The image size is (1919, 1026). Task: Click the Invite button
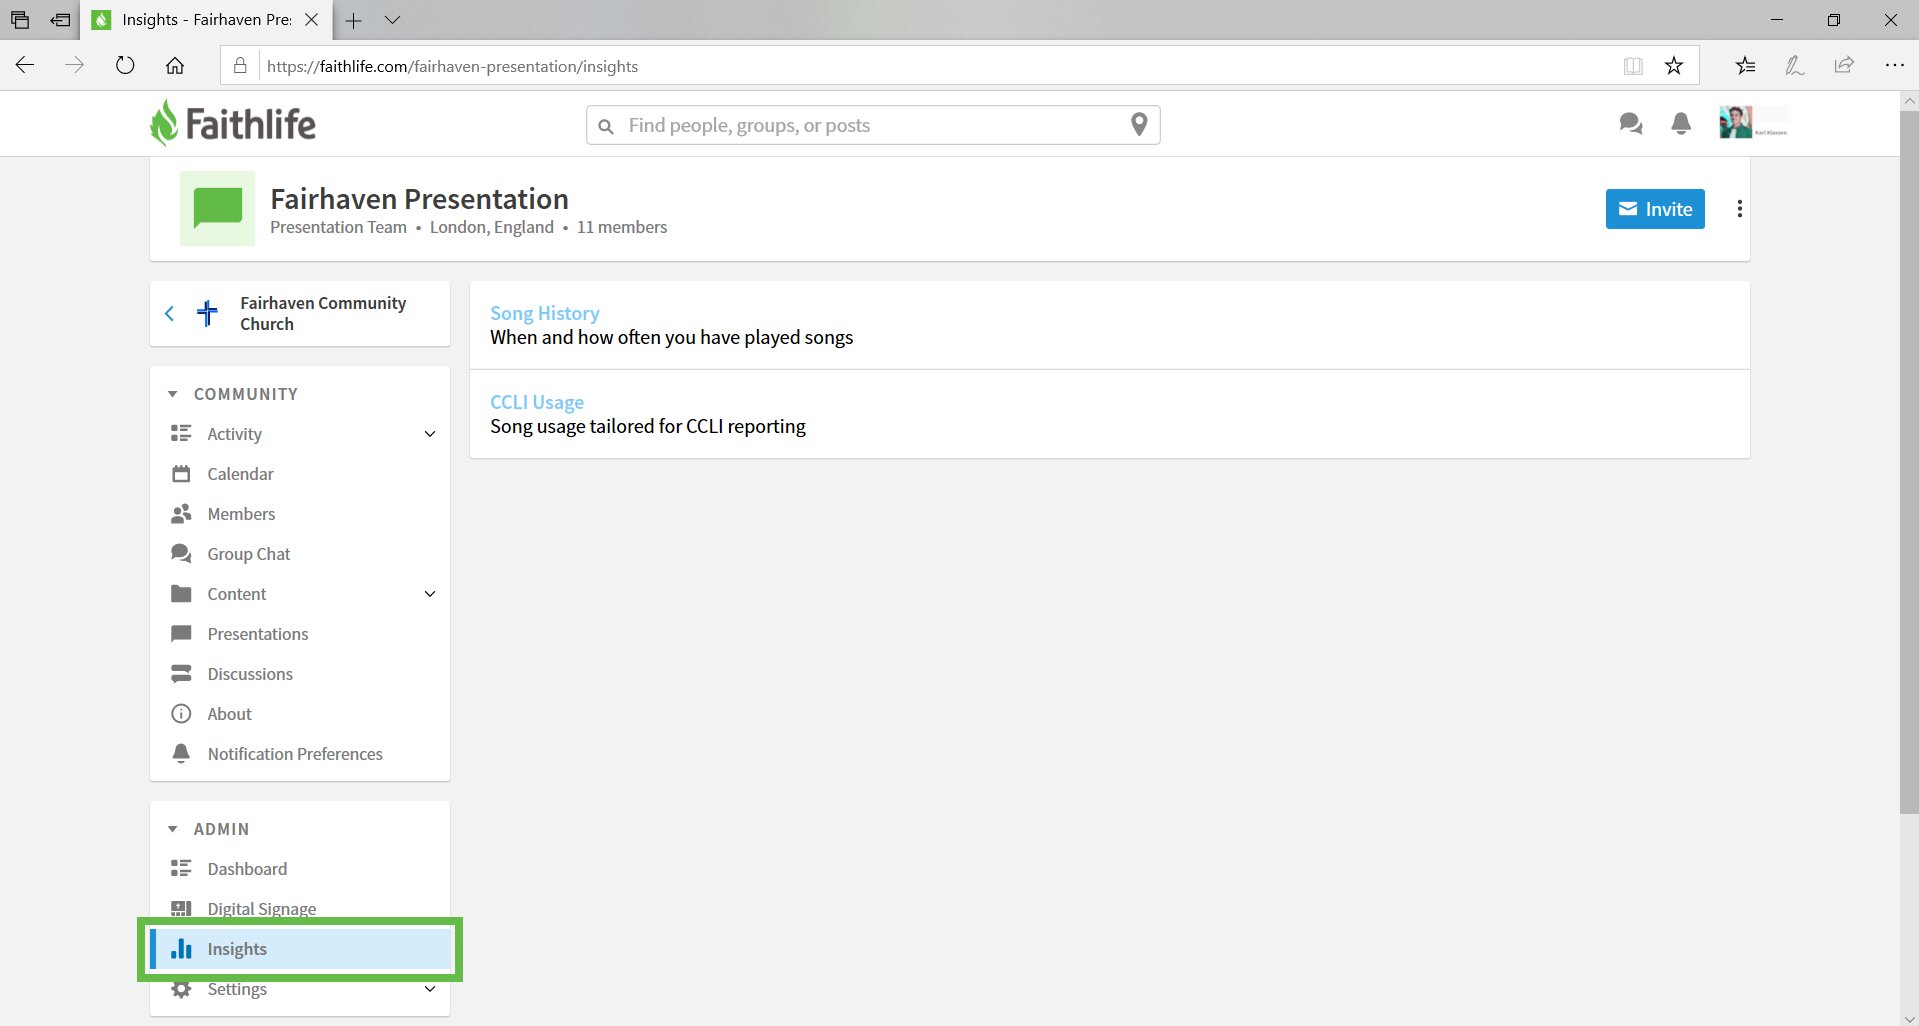(1655, 209)
